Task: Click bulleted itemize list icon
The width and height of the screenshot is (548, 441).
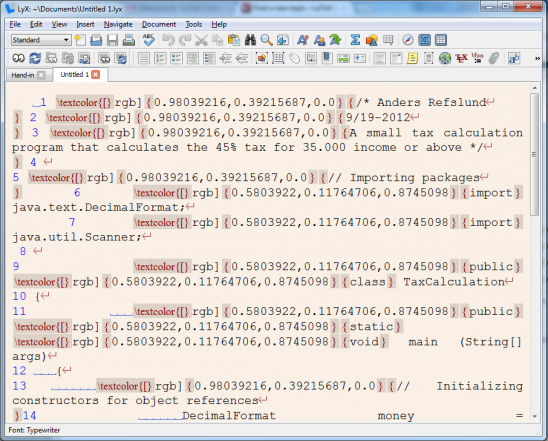Action: point(176,58)
